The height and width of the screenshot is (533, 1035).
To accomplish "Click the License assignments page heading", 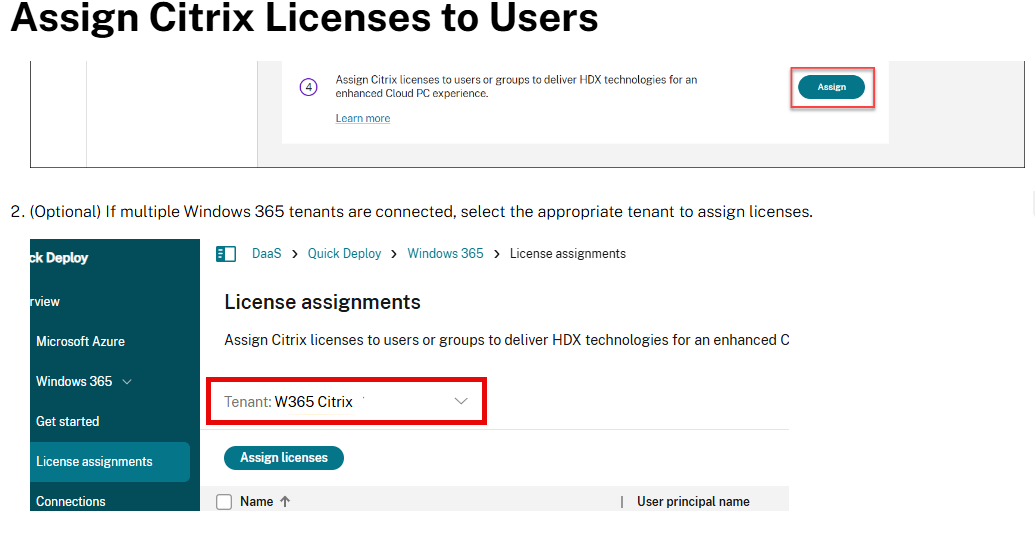I will (322, 302).
